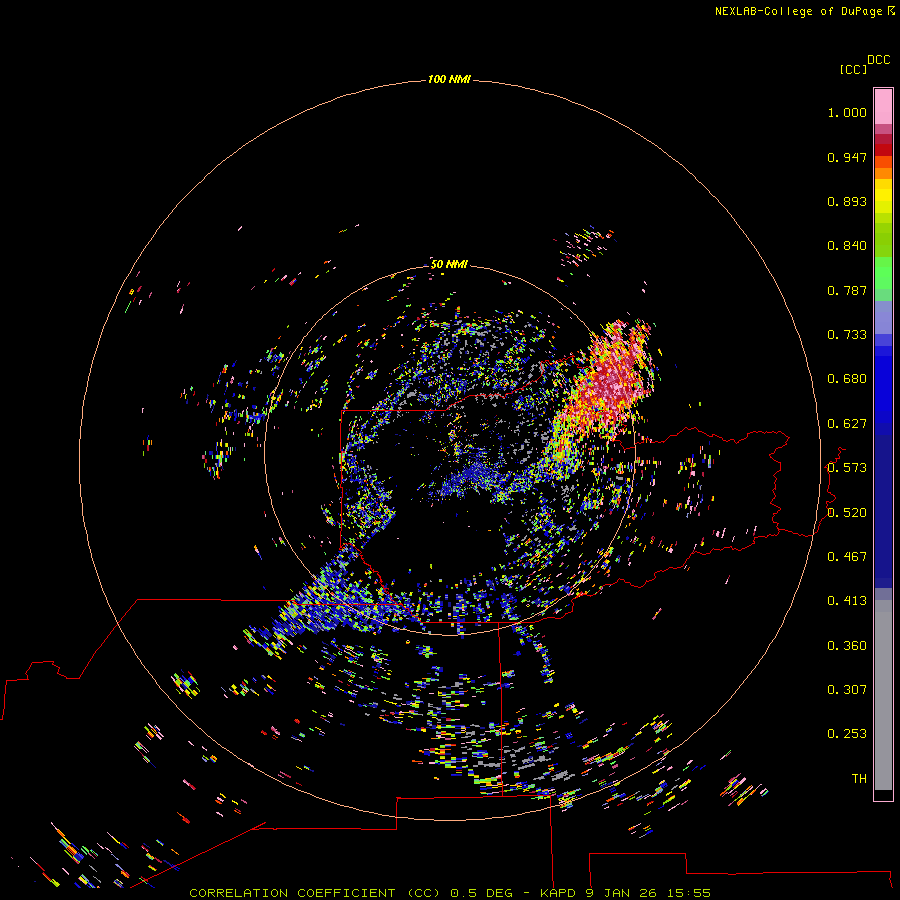
Task: Click the TH threshold label
Action: (859, 779)
